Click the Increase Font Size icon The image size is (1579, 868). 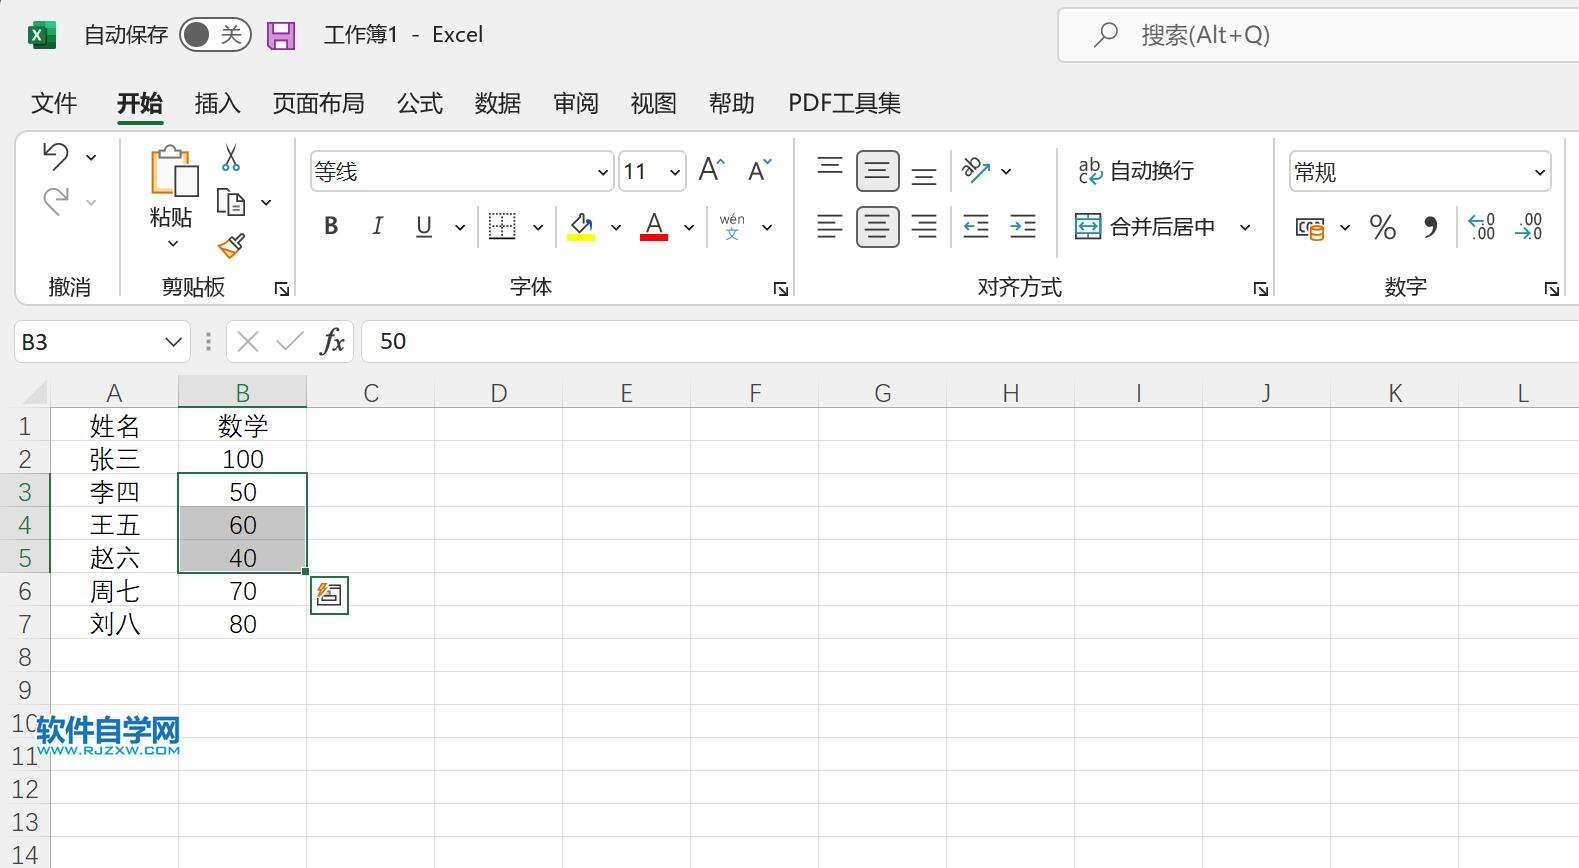click(x=712, y=170)
